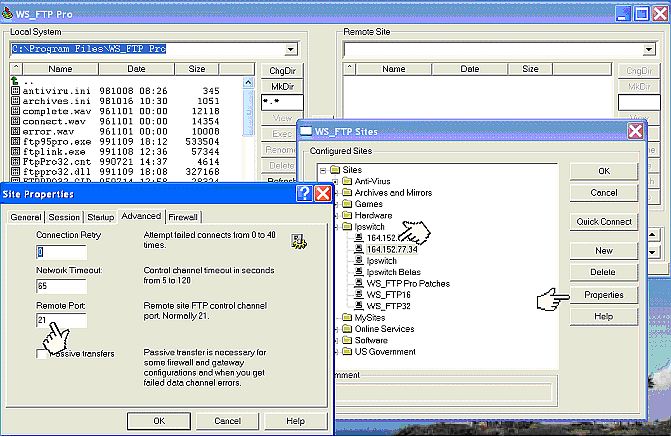Click the ftp95pro.exe file icon
The height and width of the screenshot is (437, 671).
click(15, 141)
